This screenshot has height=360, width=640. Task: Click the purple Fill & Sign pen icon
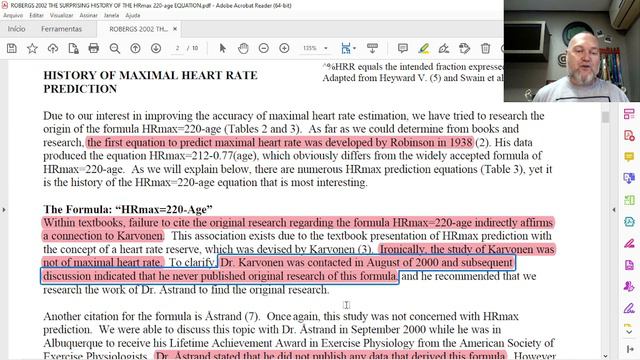tap(629, 308)
